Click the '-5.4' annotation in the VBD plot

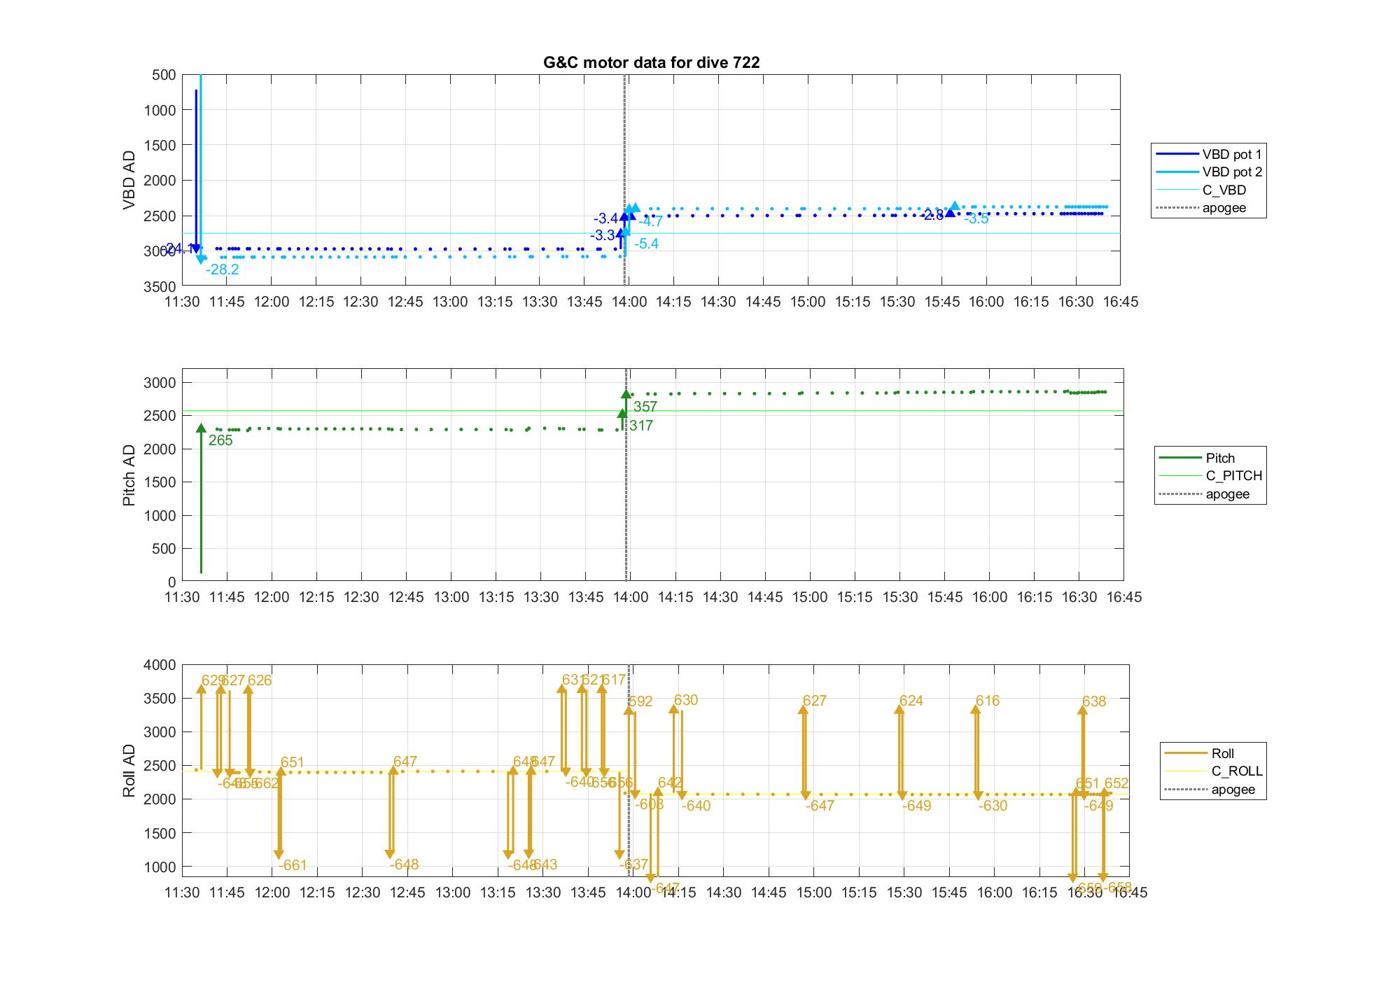[646, 244]
